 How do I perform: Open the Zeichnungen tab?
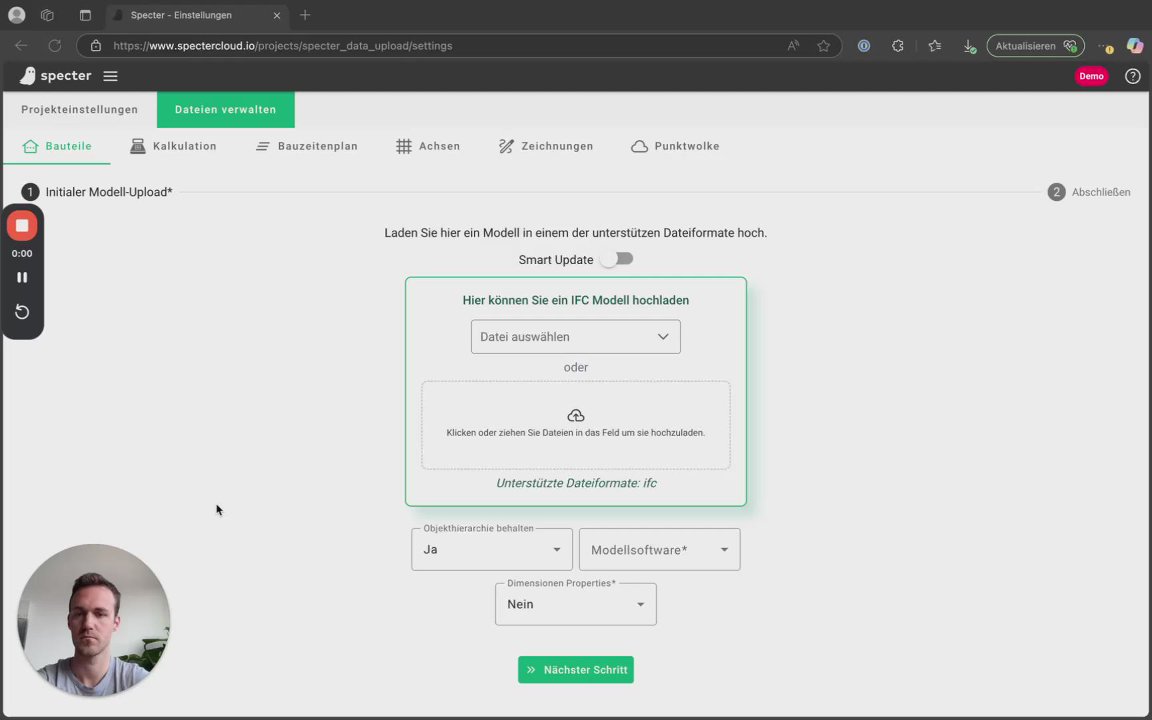[546, 146]
